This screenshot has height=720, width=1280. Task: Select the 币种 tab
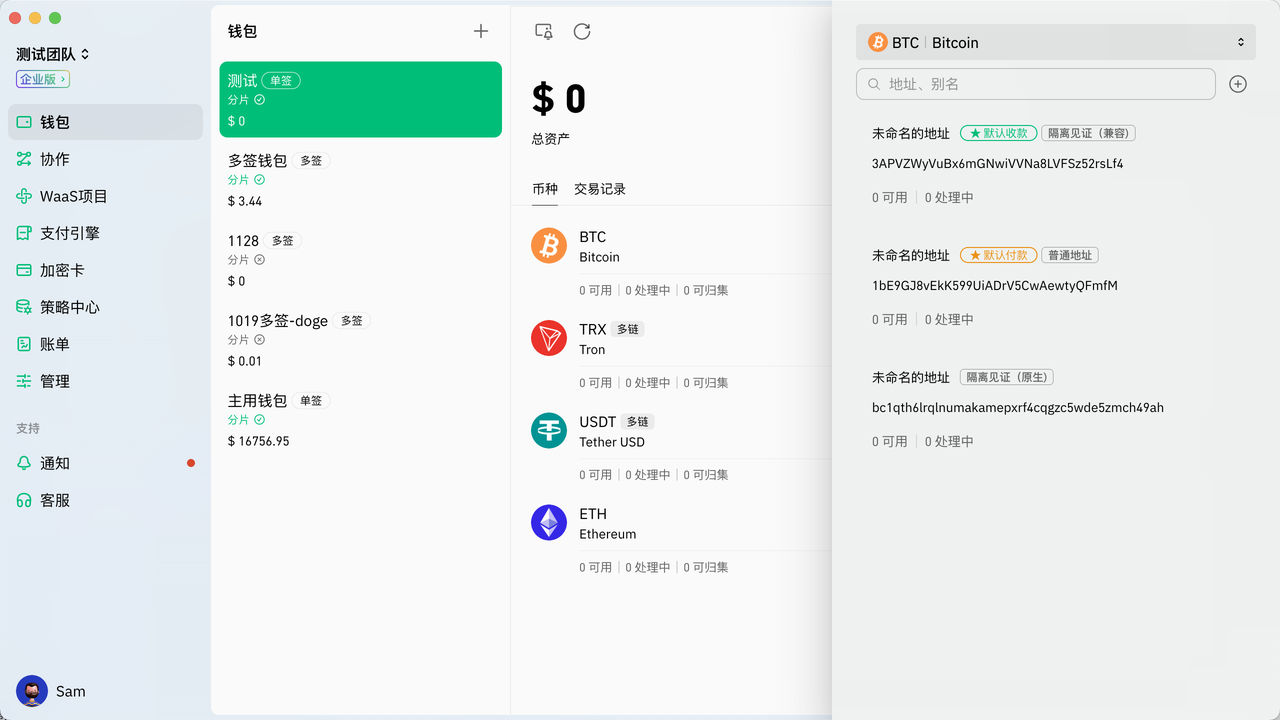coord(545,189)
